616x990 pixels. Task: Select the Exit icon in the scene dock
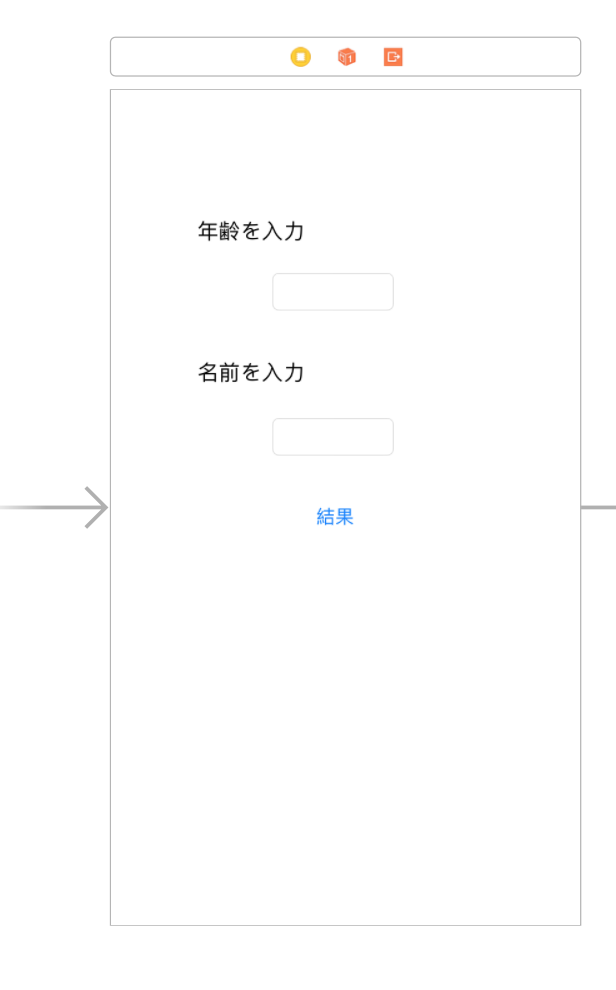[x=391, y=57]
